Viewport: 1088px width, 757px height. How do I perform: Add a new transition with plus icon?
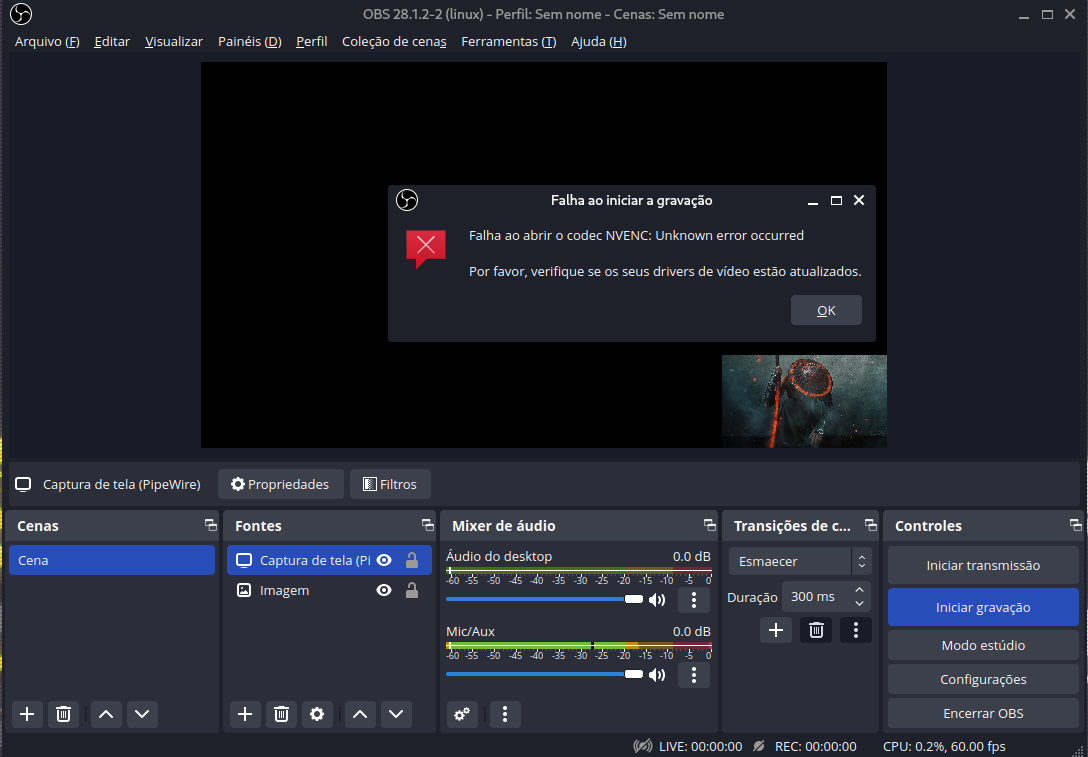(x=776, y=630)
